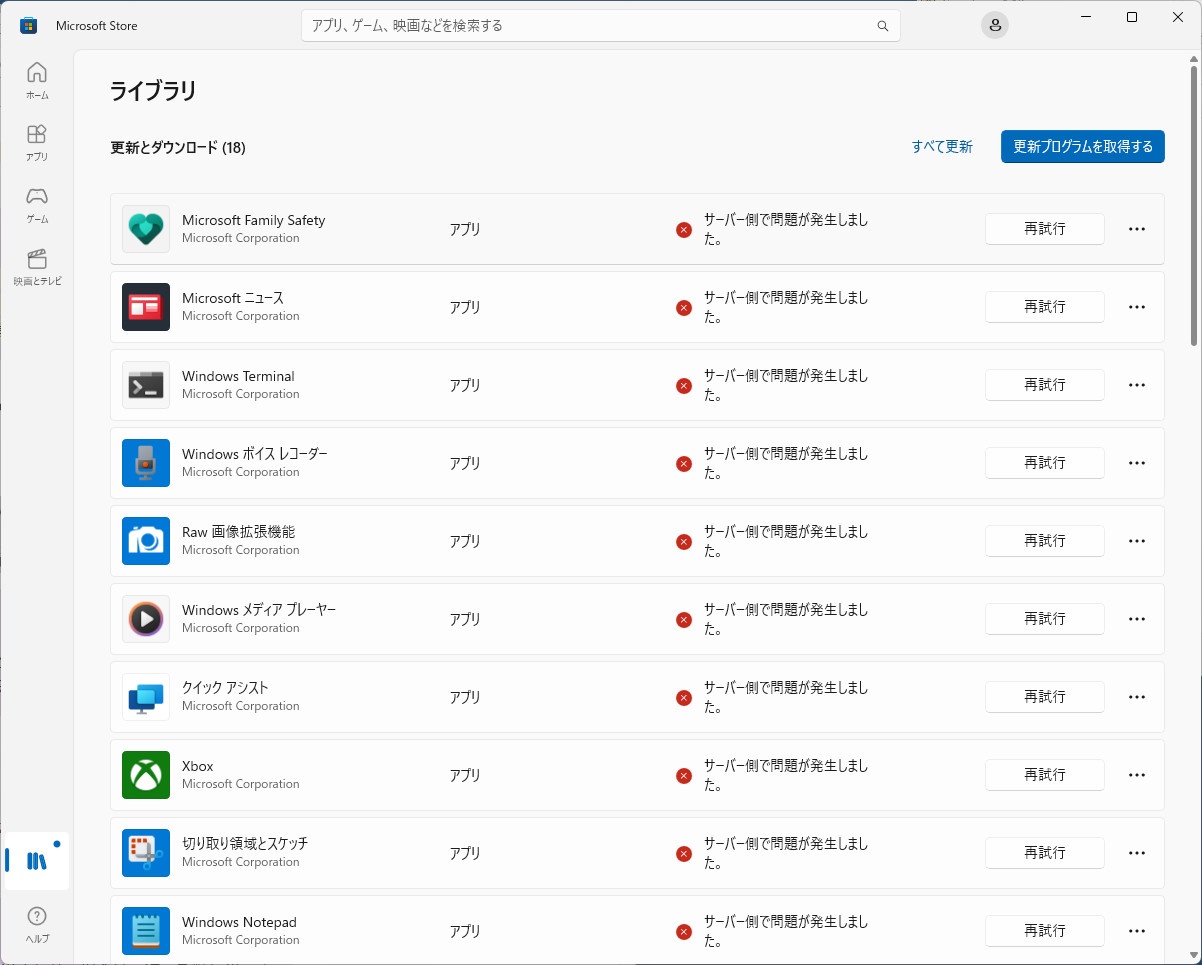
Task: Click the Windows Notepad app icon
Action: (x=146, y=931)
